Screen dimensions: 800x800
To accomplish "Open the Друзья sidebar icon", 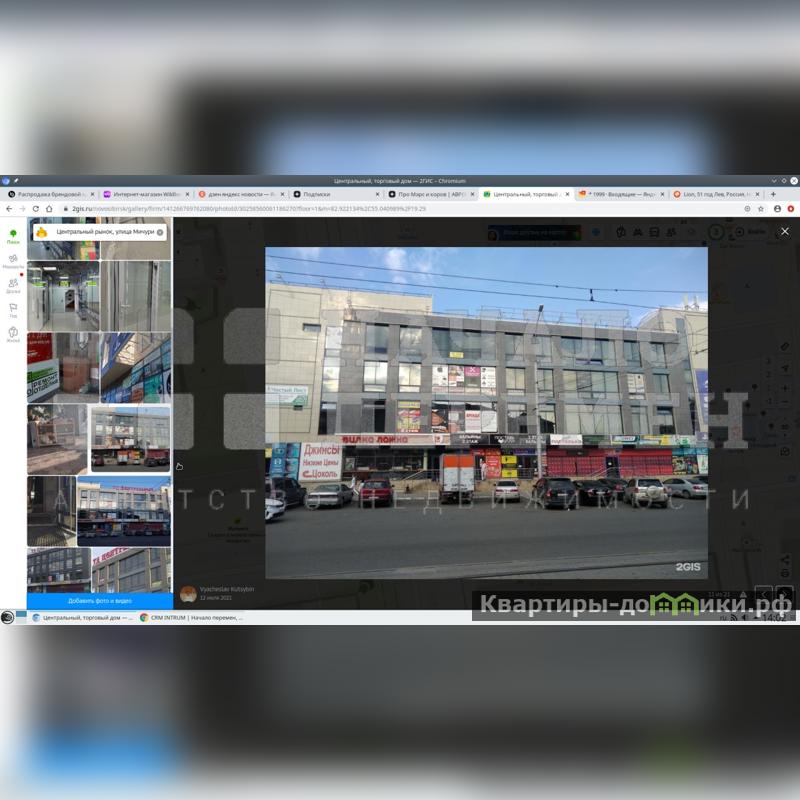I will (x=13, y=286).
